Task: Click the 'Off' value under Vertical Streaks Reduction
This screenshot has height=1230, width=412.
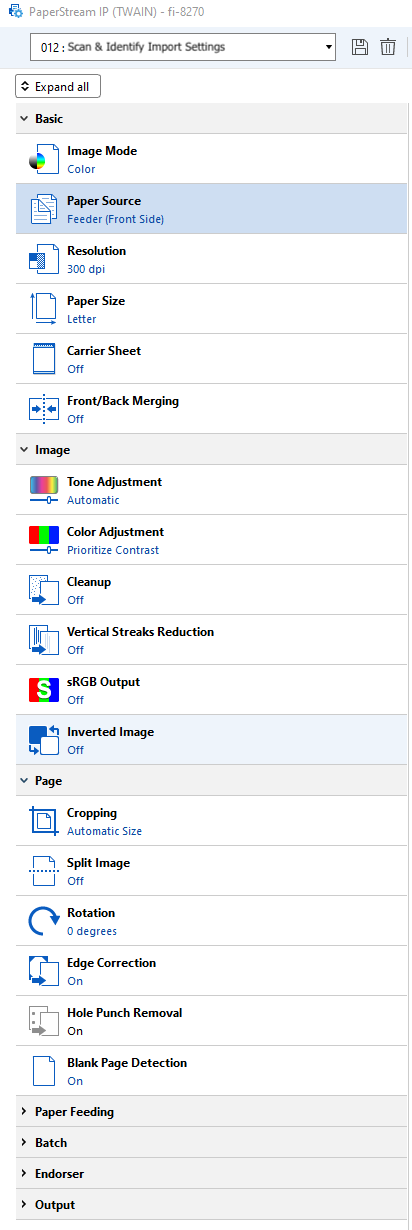Action: pos(75,650)
